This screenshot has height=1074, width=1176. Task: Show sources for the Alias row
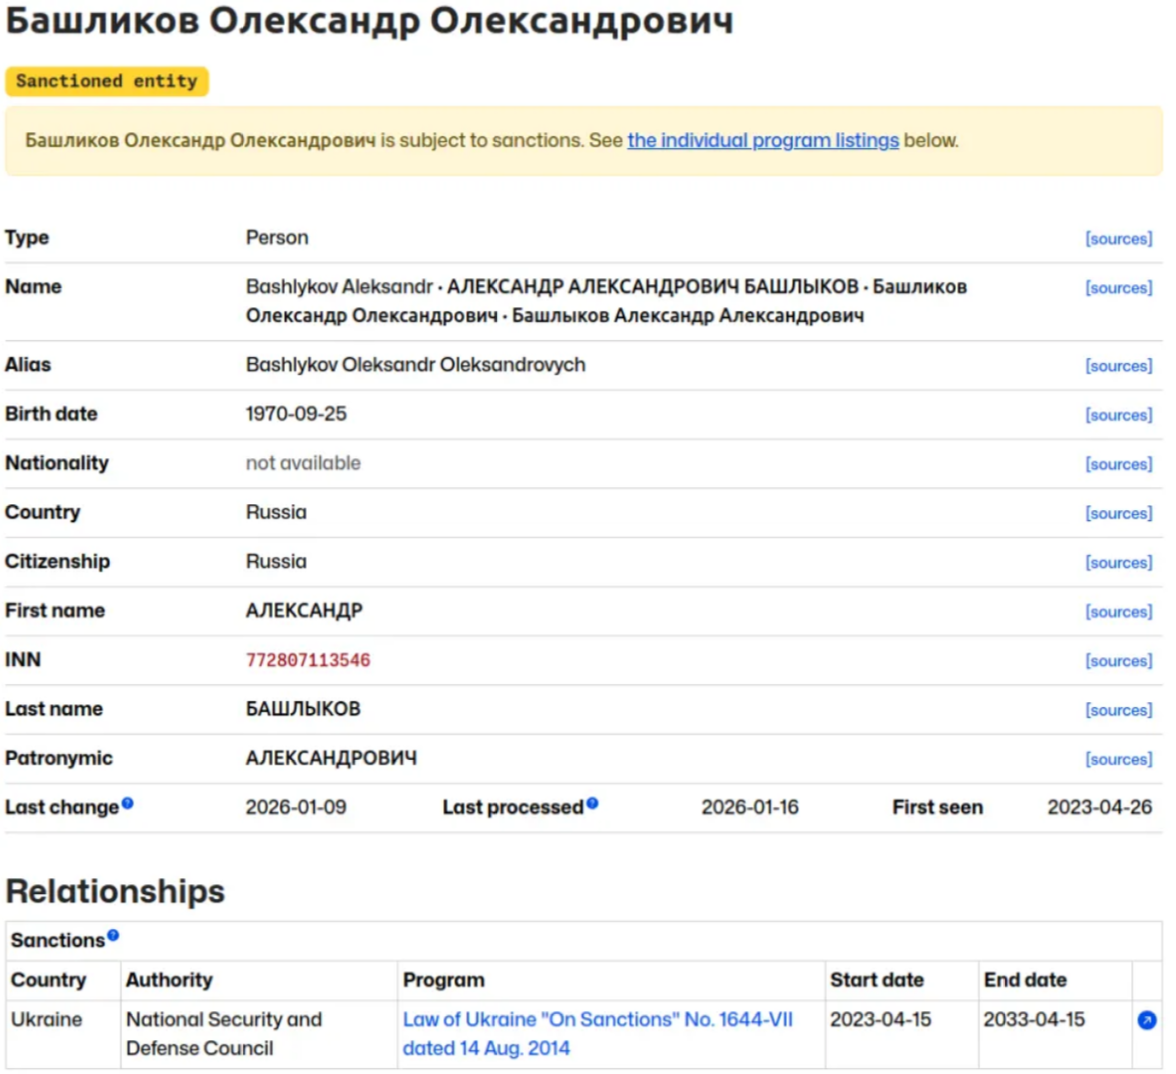[1118, 366]
